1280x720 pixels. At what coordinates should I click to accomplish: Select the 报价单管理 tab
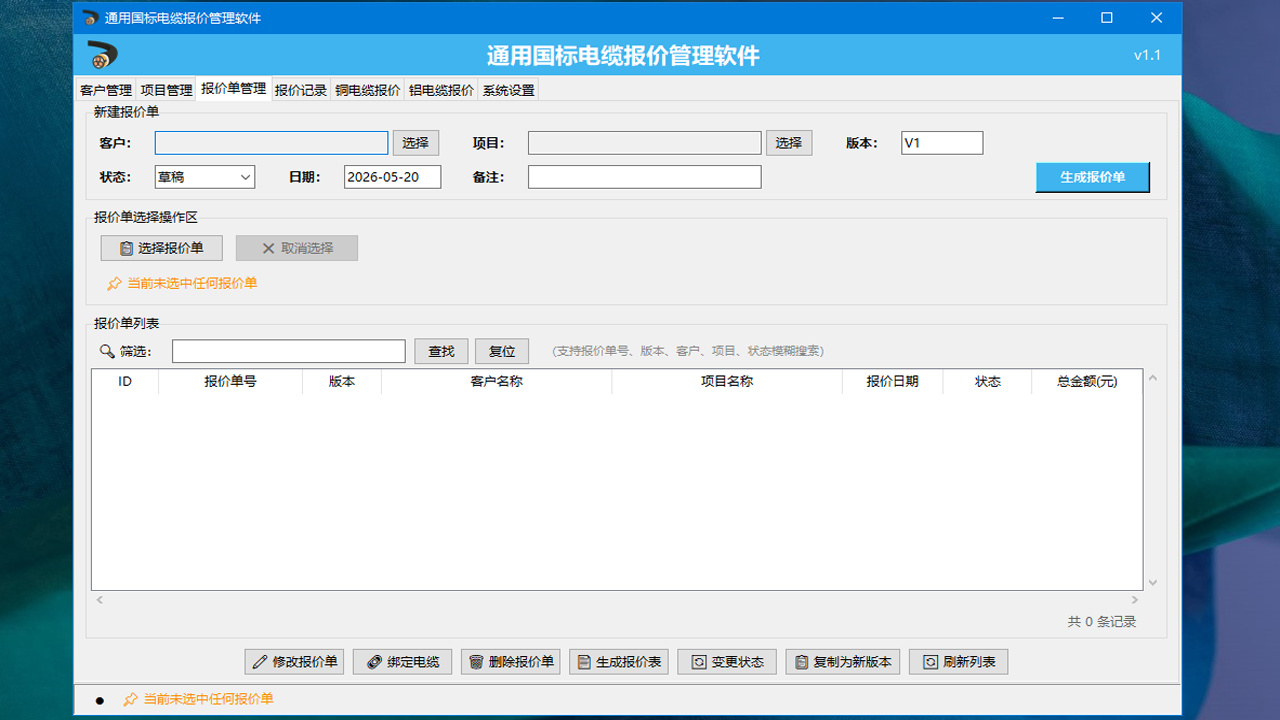[x=233, y=88]
